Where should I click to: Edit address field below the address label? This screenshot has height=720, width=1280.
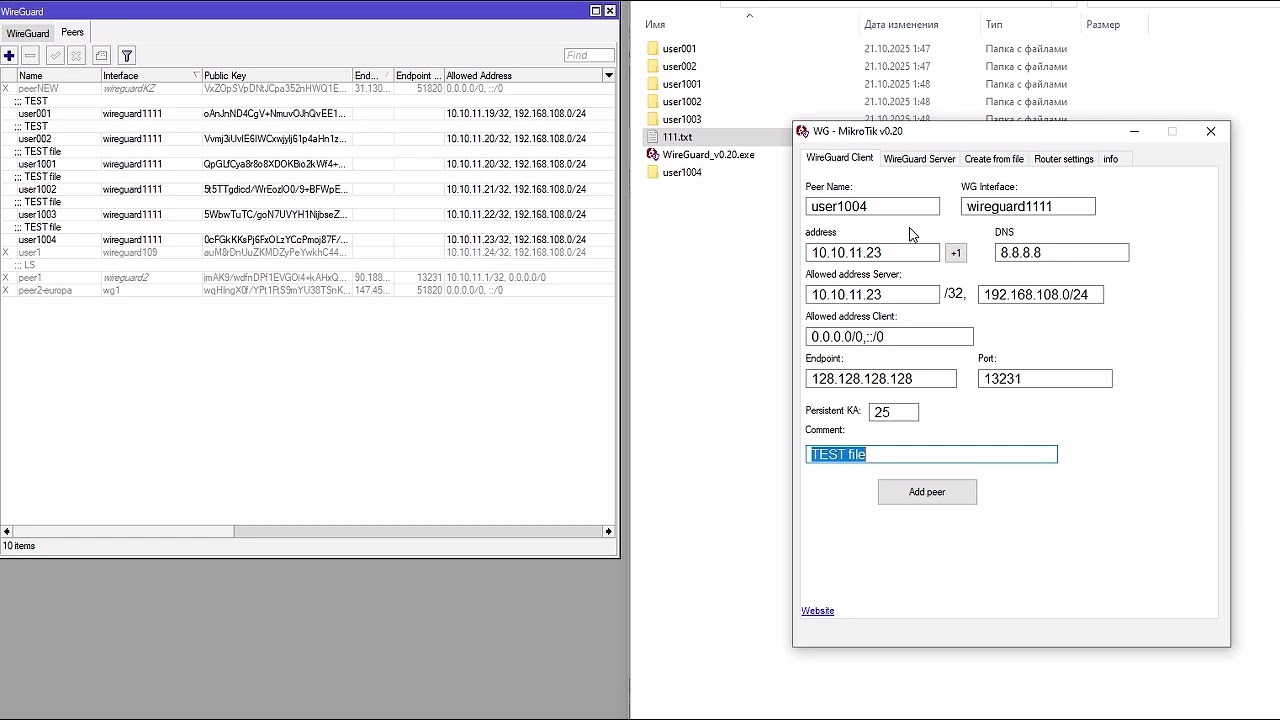click(872, 253)
